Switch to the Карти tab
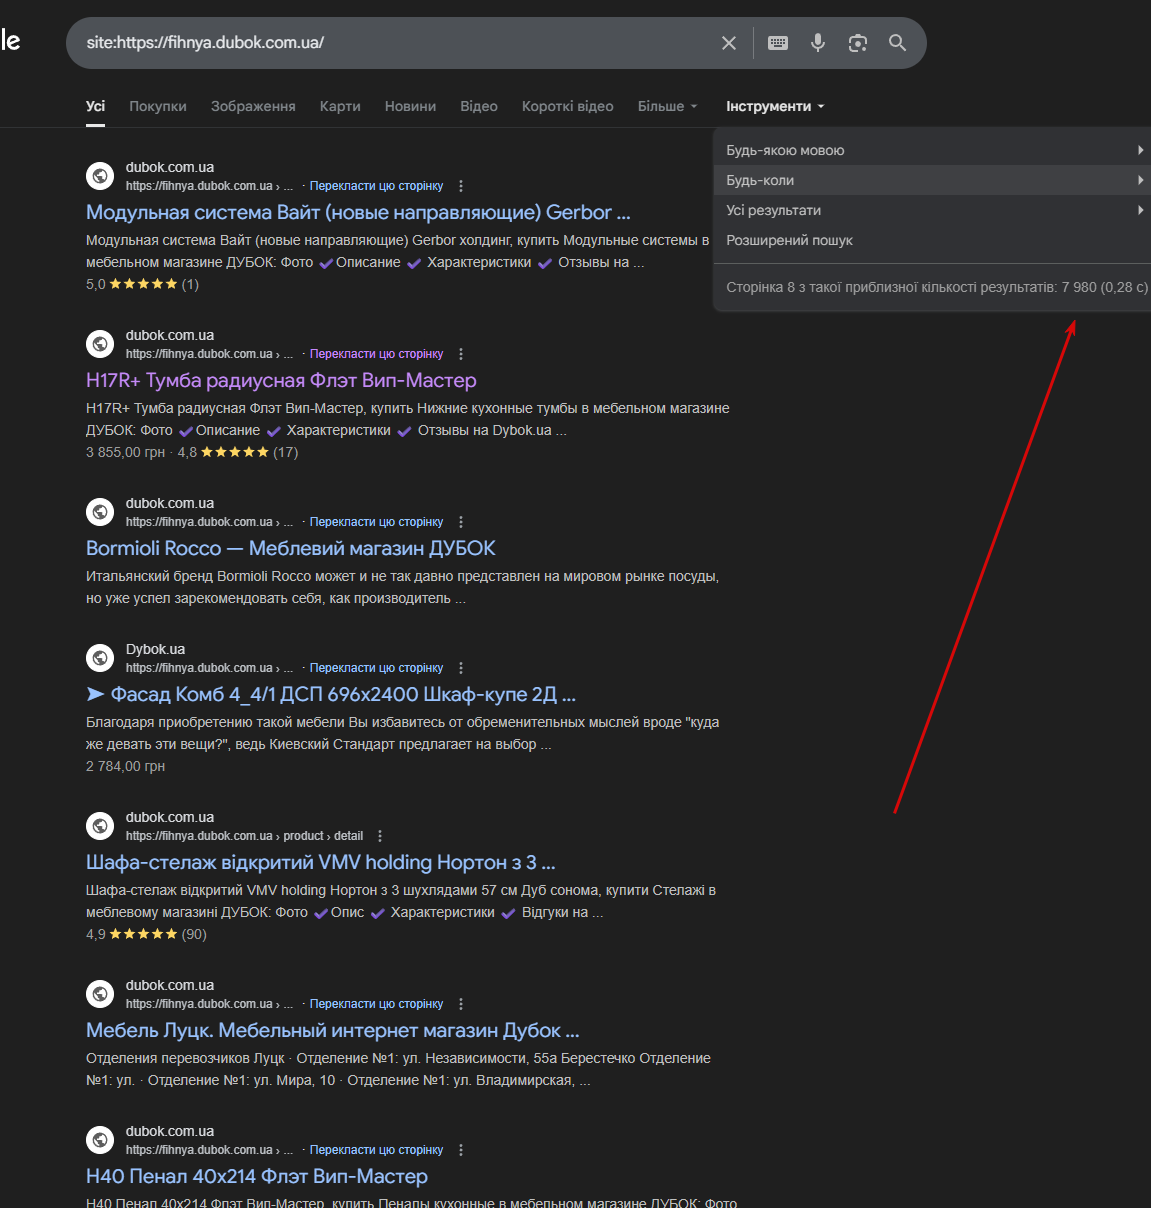 click(340, 106)
